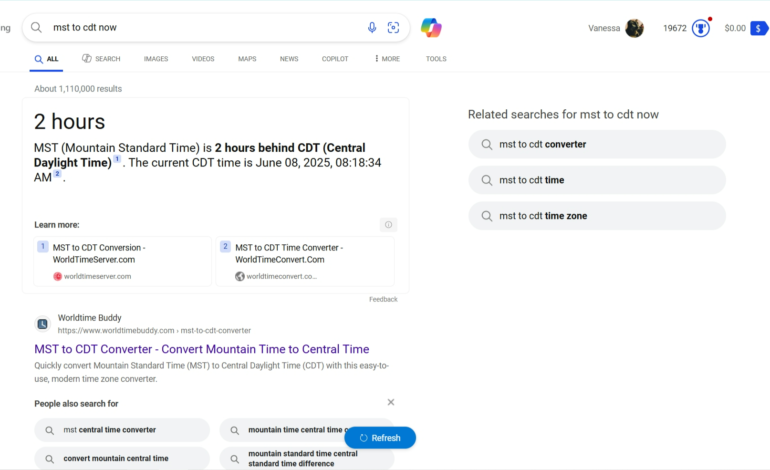Click the Worldtime Buddy site favicon
This screenshot has width=770, height=470.
click(x=43, y=324)
